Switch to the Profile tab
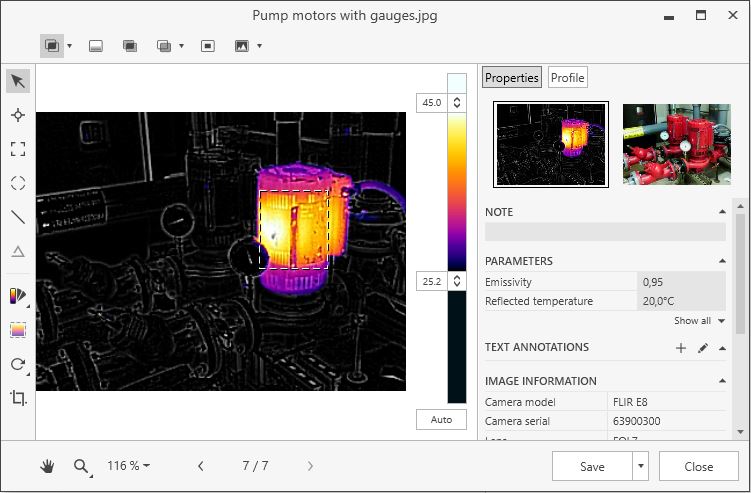The width and height of the screenshot is (751, 493). pos(567,78)
